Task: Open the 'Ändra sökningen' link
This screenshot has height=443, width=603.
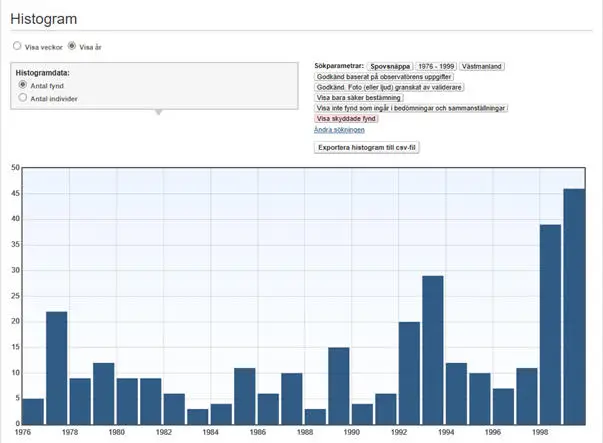Action: tap(339, 130)
